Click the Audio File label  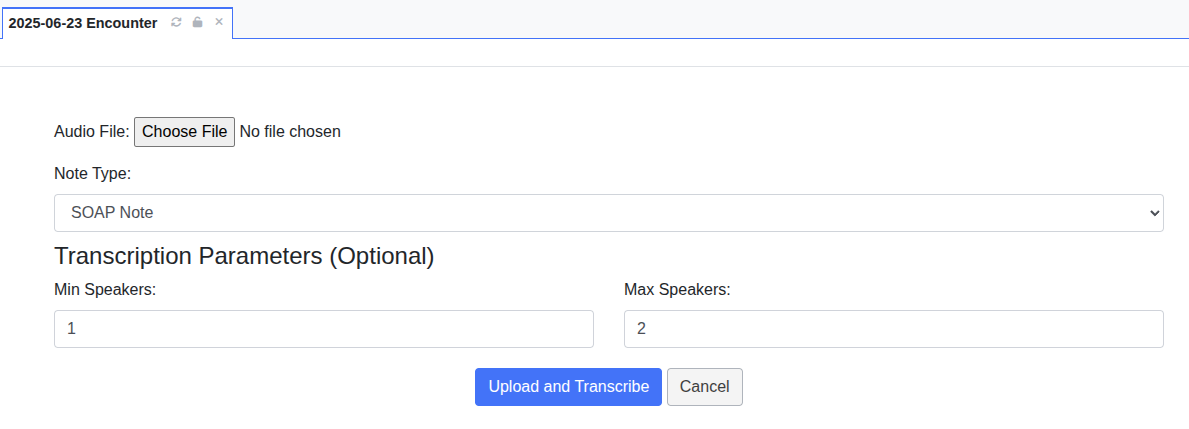92,132
